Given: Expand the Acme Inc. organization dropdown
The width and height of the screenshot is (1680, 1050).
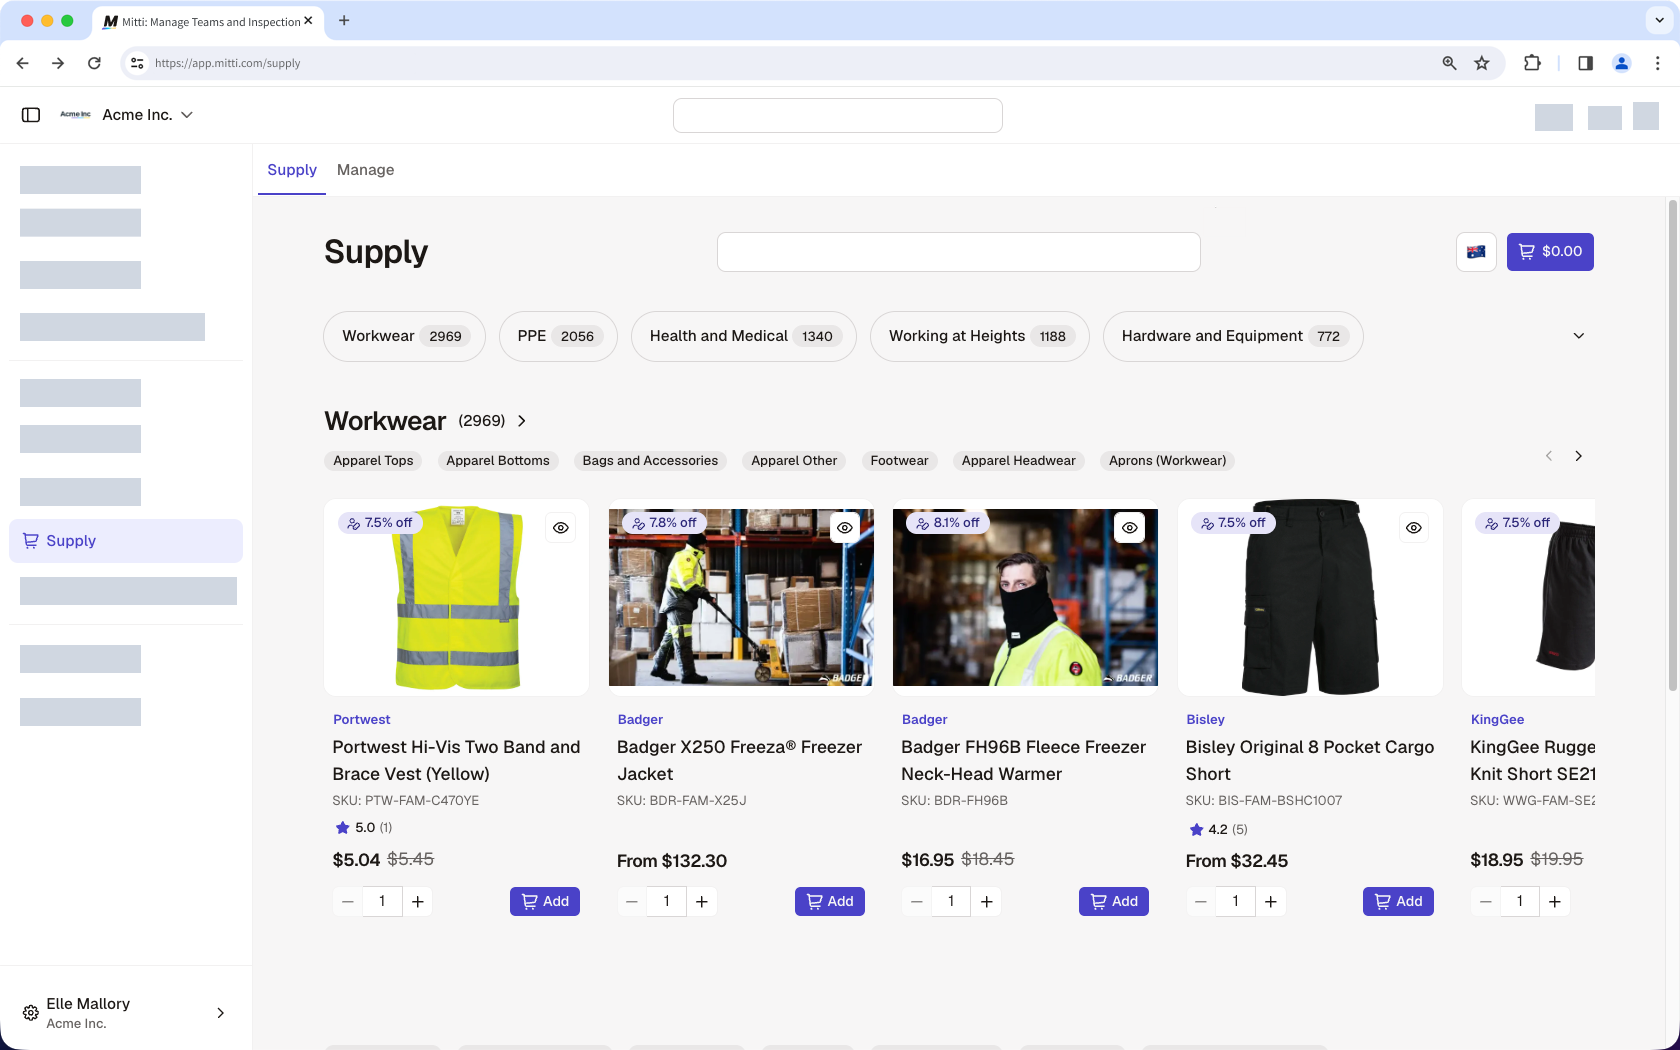Looking at the screenshot, I should coord(187,115).
